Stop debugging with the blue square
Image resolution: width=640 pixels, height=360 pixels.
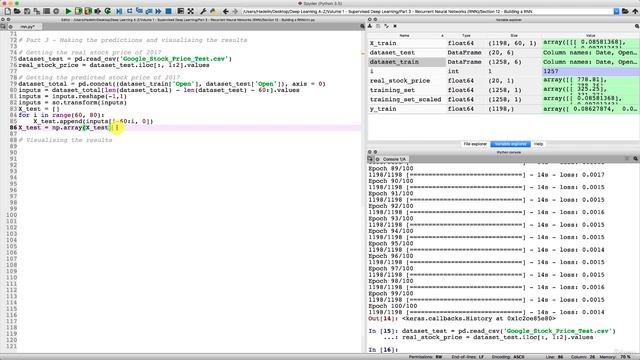(x=168, y=11)
